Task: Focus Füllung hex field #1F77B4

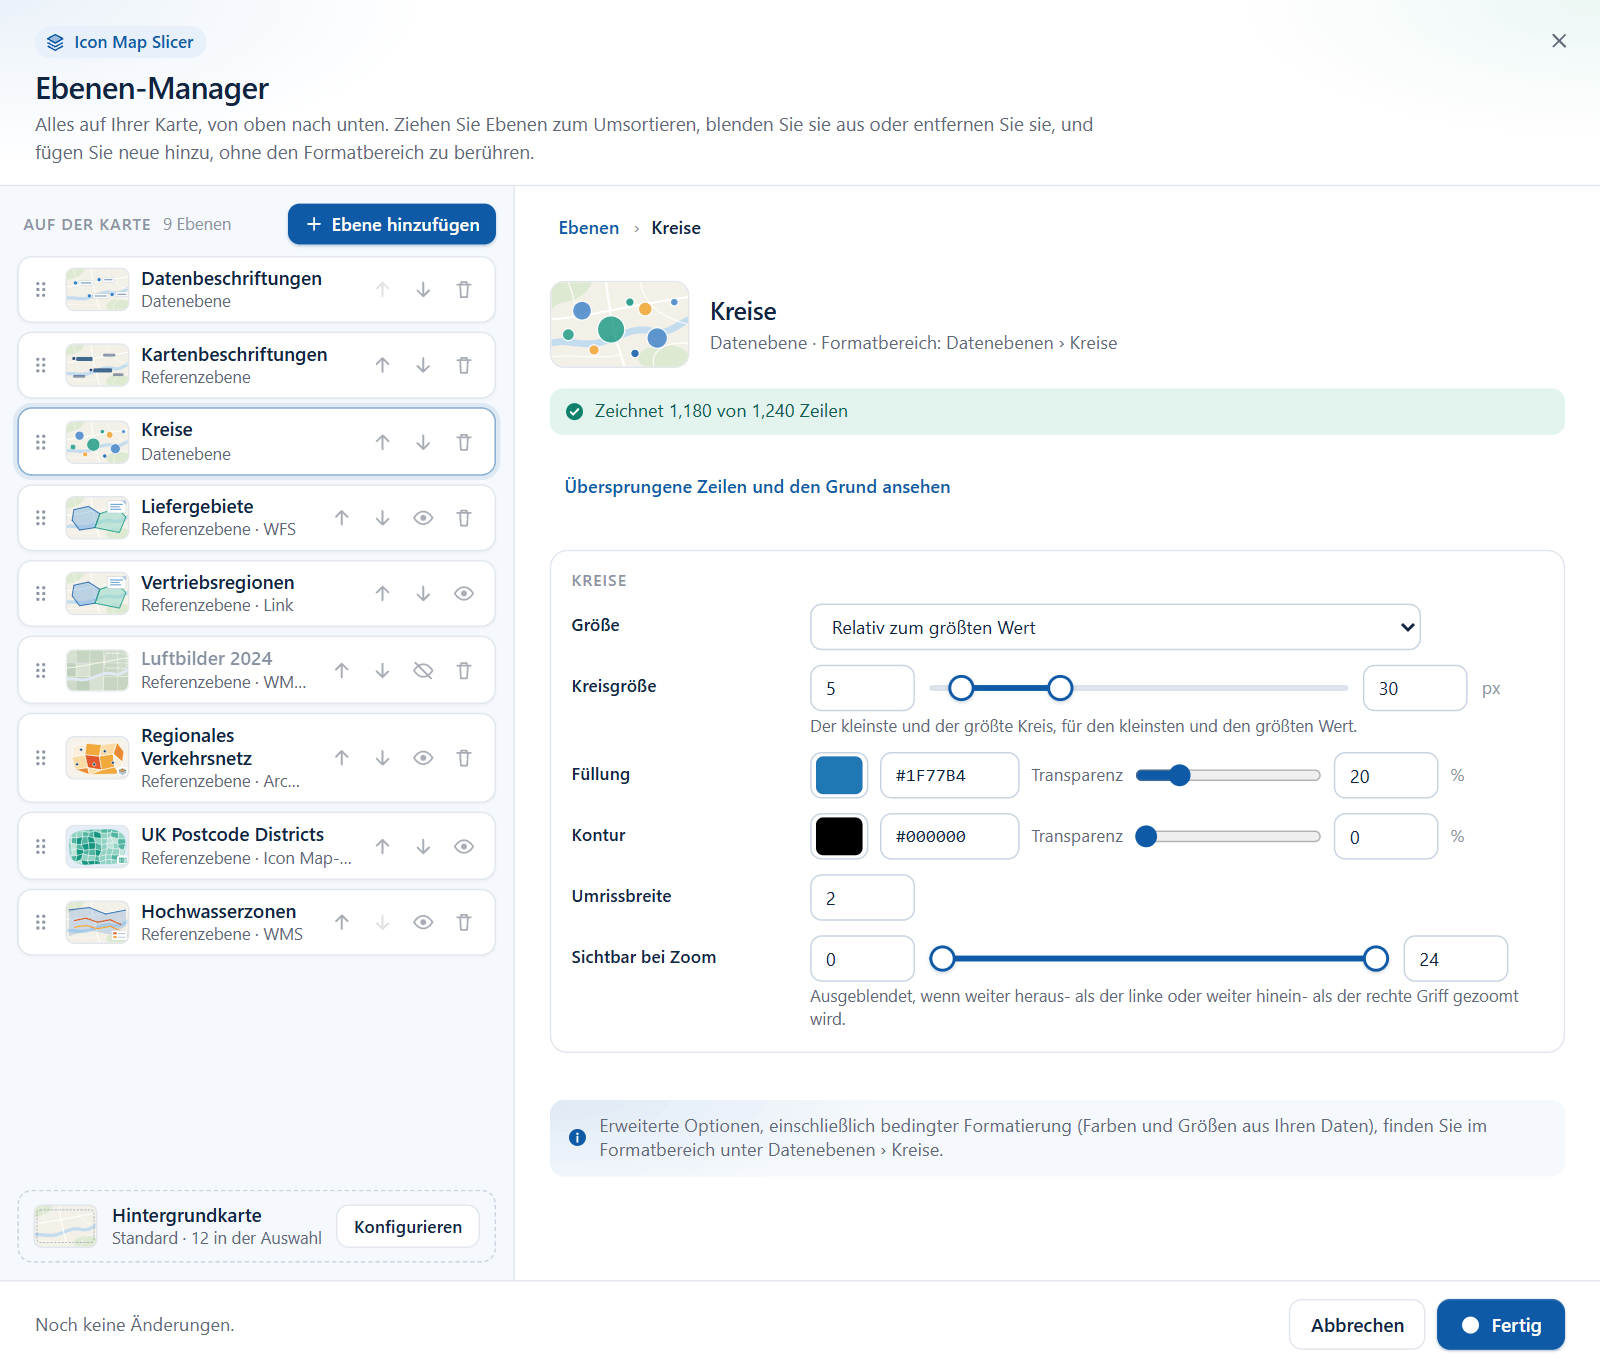Action: pyautogui.click(x=950, y=776)
